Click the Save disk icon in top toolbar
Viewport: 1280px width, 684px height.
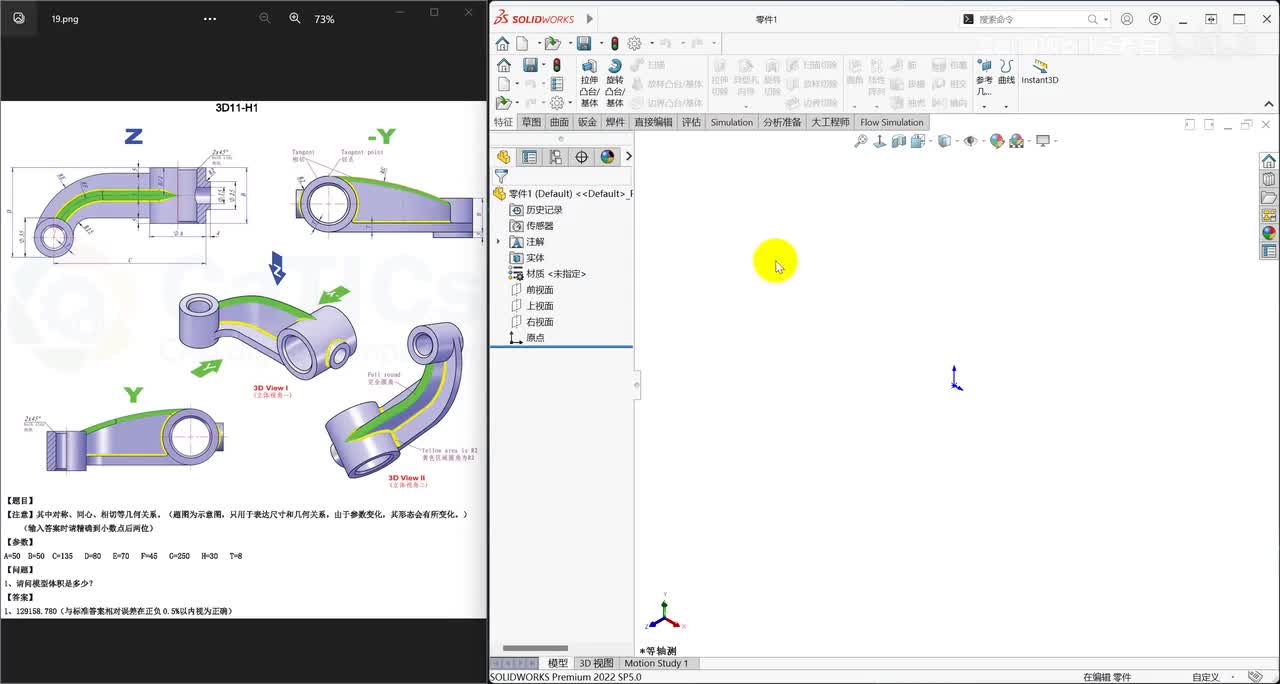(x=584, y=43)
